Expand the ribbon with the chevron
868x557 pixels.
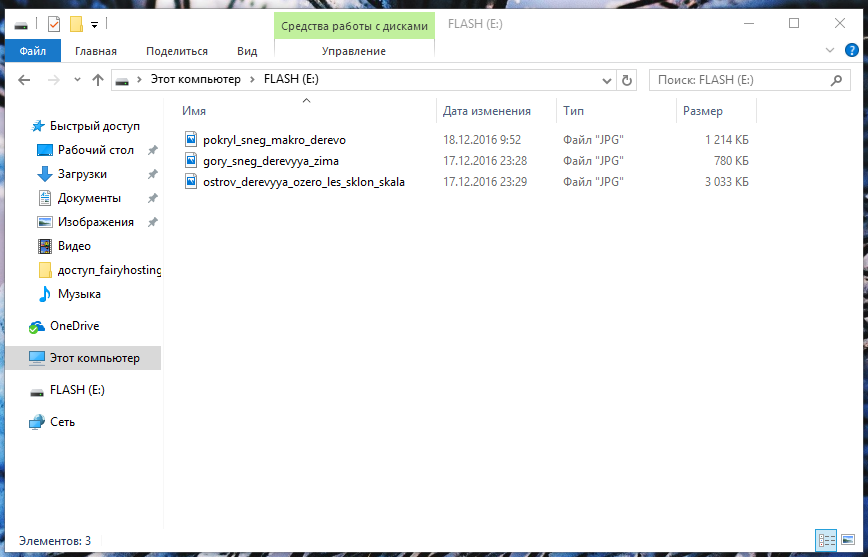point(830,50)
